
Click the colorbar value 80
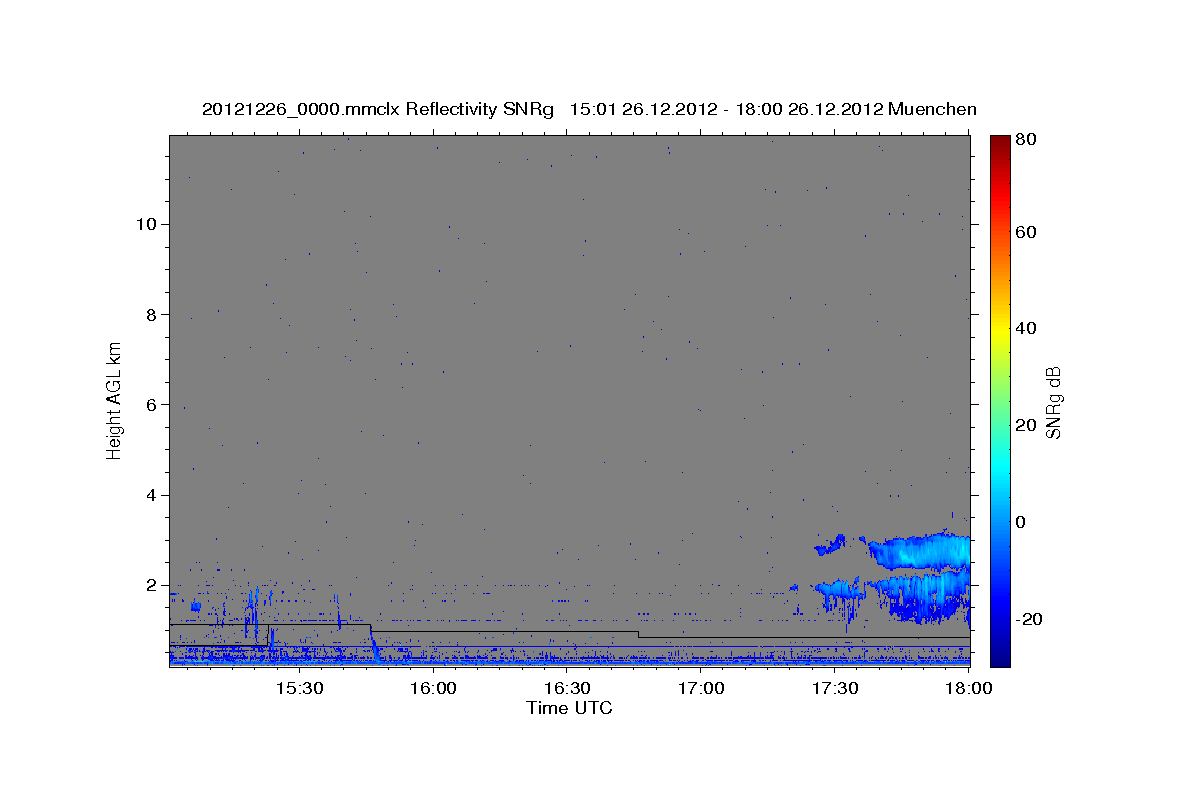tap(1025, 140)
